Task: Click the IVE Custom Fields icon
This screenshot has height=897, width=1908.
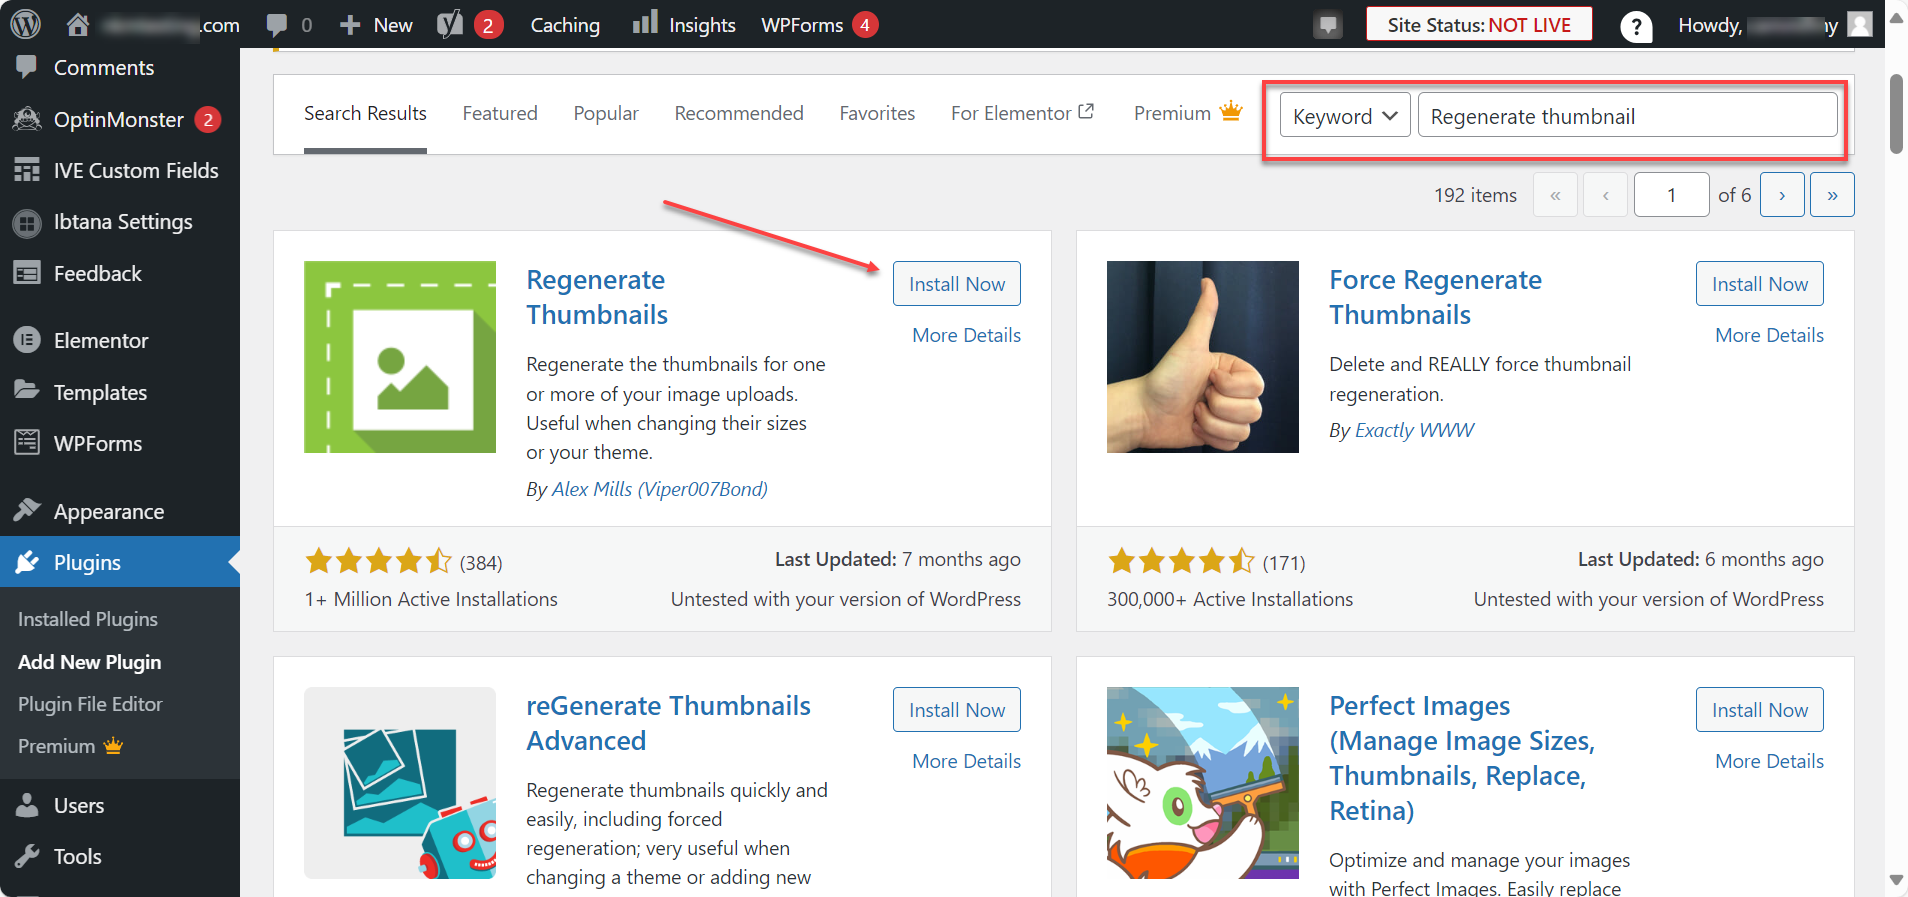Action: [27, 170]
